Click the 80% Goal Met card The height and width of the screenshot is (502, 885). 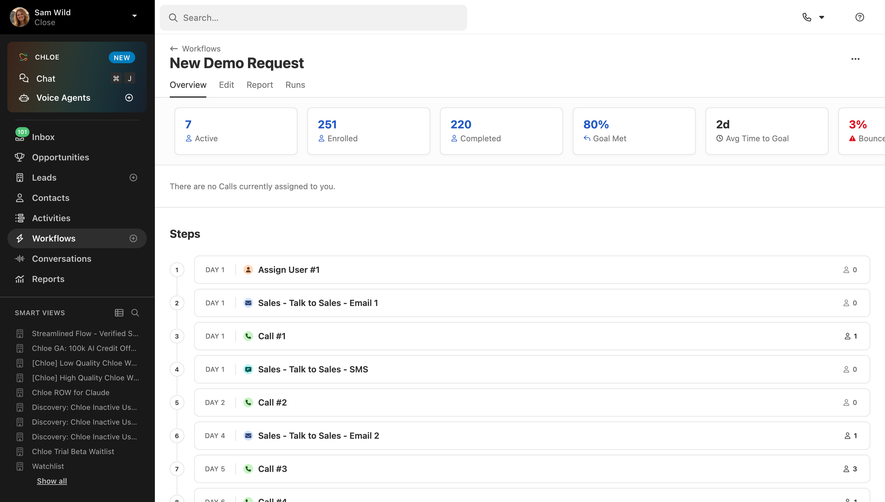[634, 131]
